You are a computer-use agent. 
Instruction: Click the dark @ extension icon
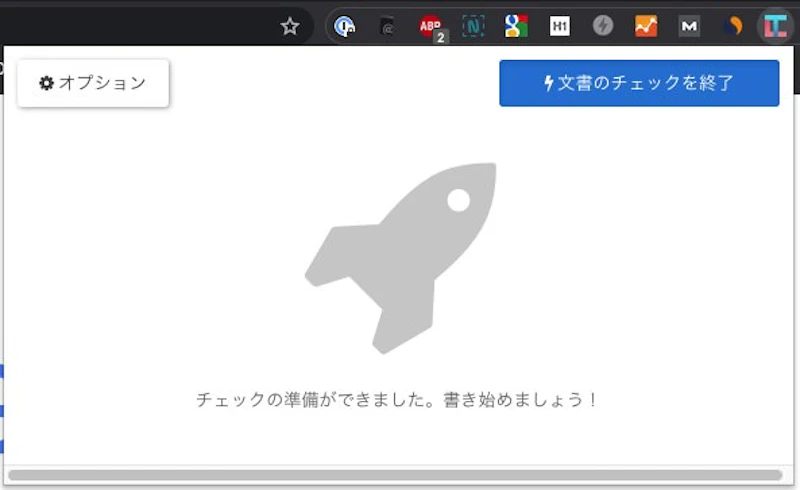point(387,26)
